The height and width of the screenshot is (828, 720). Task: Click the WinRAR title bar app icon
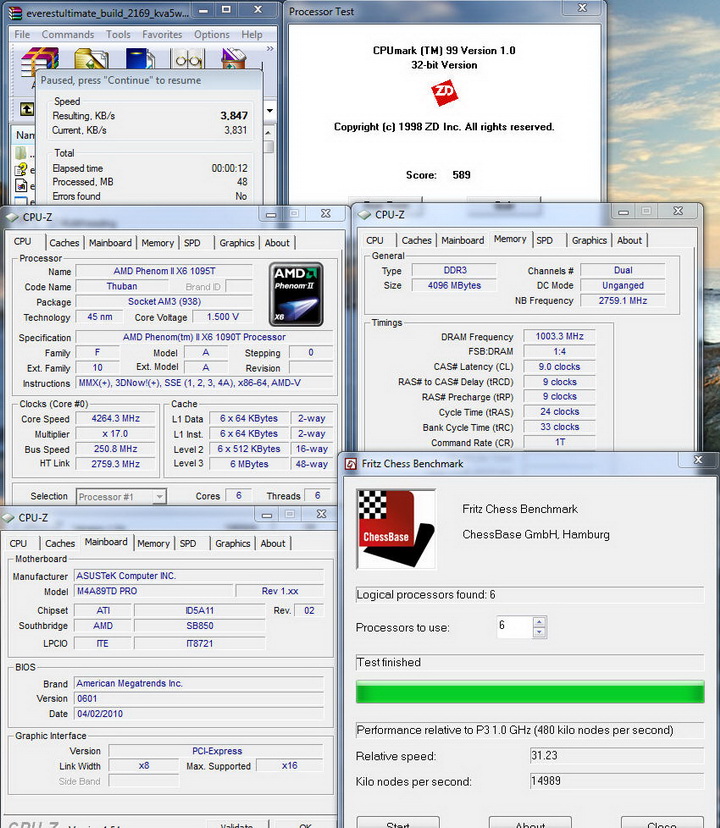tap(16, 12)
